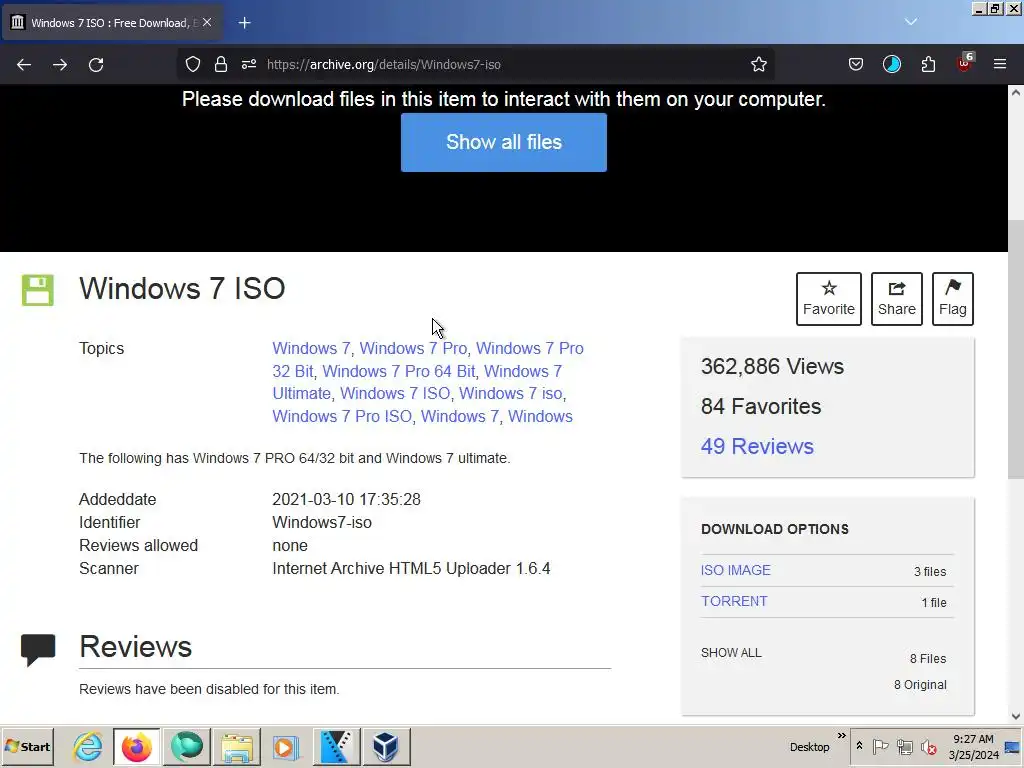Click the network tray icon

coord(904,746)
